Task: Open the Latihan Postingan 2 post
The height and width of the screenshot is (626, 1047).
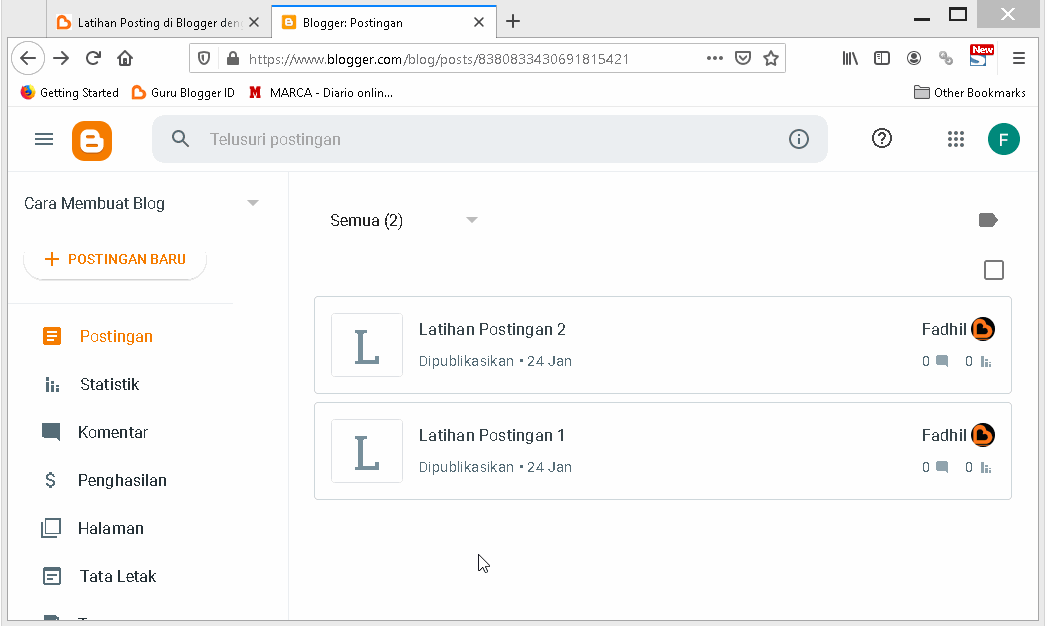Action: point(492,330)
